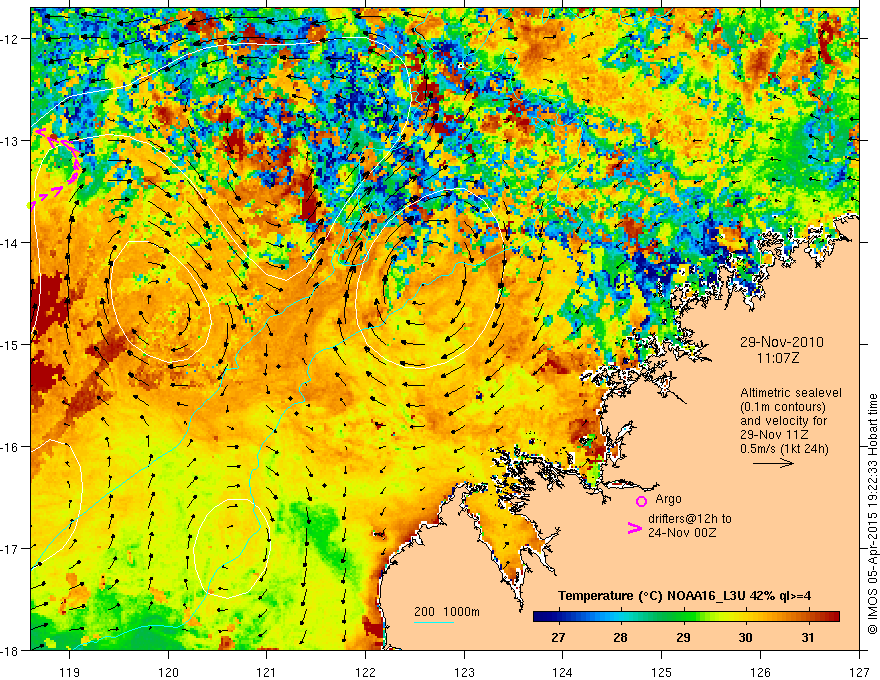
Task: Click longitude axis label 120
Action: pos(168,673)
